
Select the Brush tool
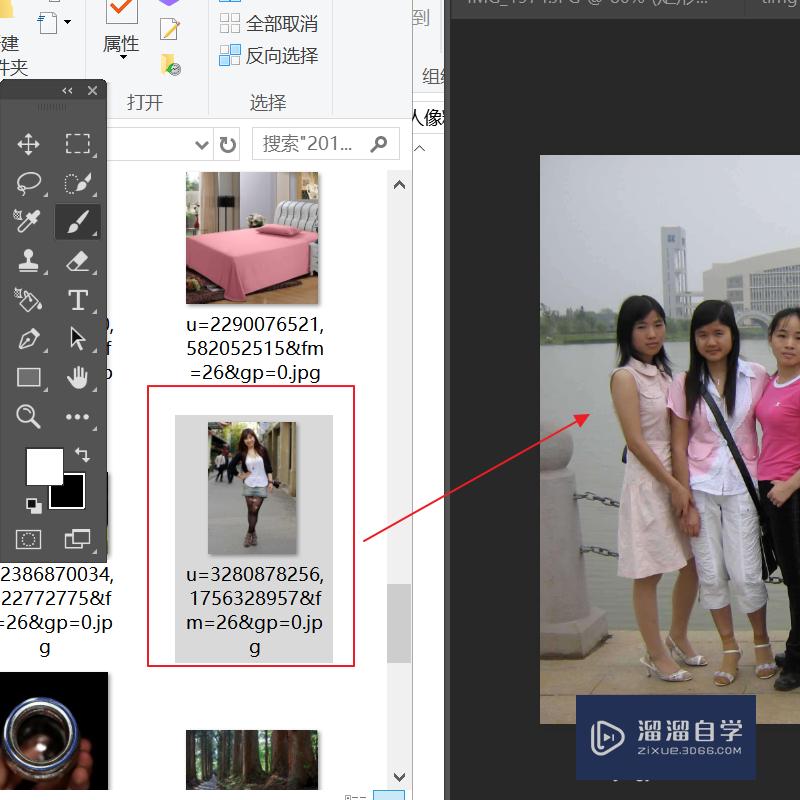click(x=77, y=221)
